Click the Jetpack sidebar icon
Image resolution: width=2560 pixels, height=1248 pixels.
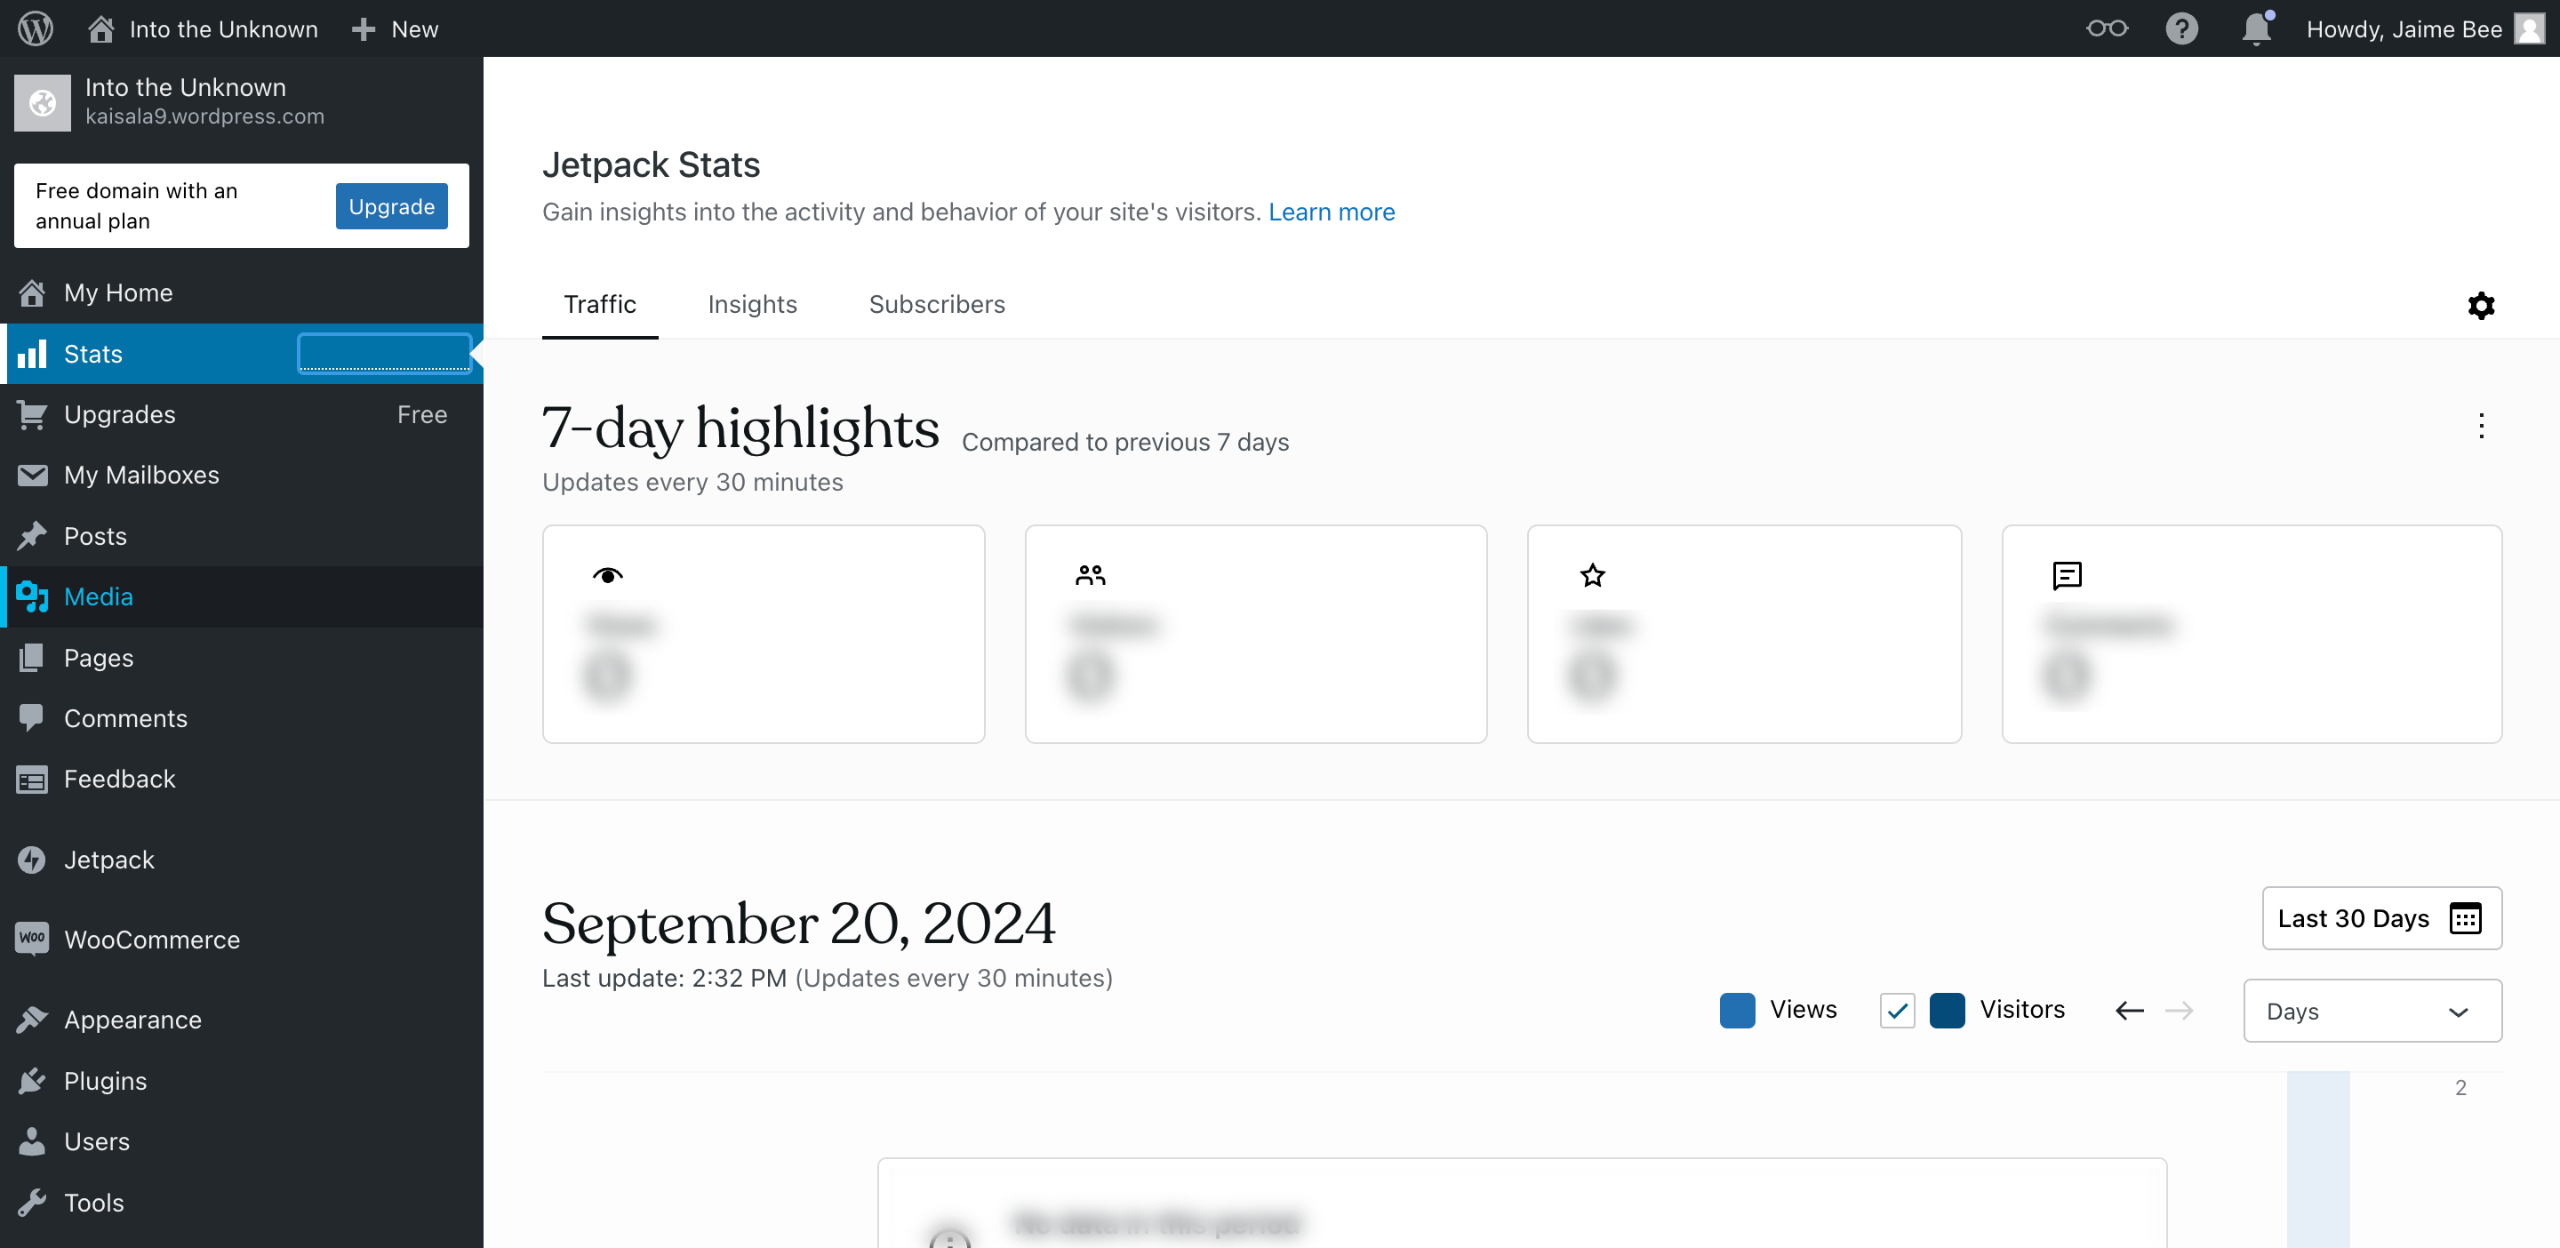[x=32, y=860]
